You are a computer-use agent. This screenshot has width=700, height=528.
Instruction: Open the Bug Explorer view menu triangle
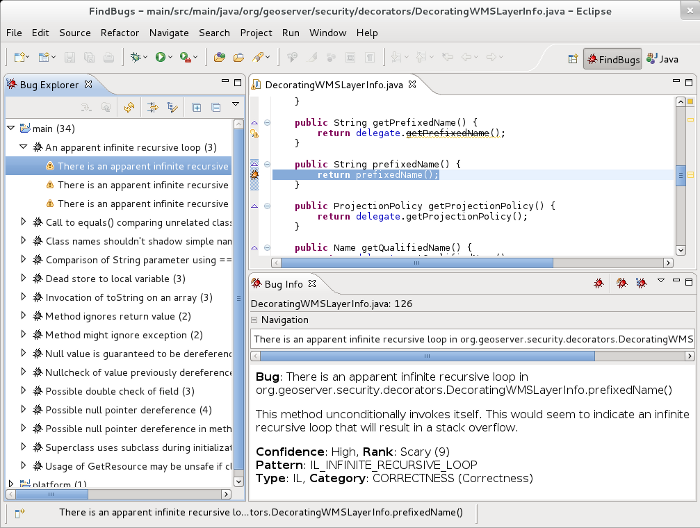[236, 104]
